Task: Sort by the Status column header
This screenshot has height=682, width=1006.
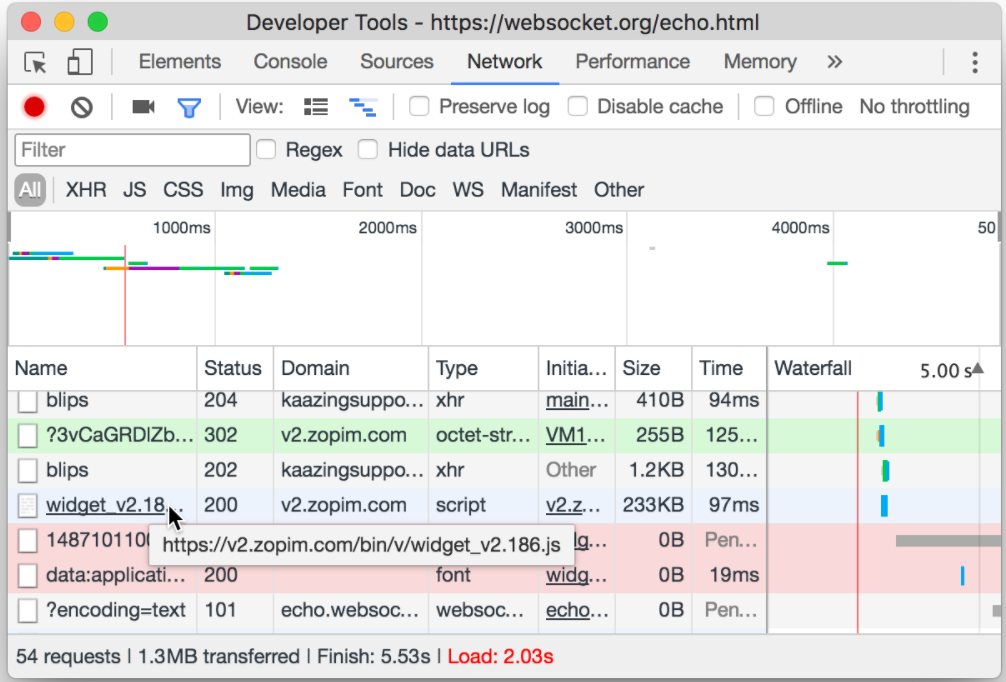Action: pos(235,368)
